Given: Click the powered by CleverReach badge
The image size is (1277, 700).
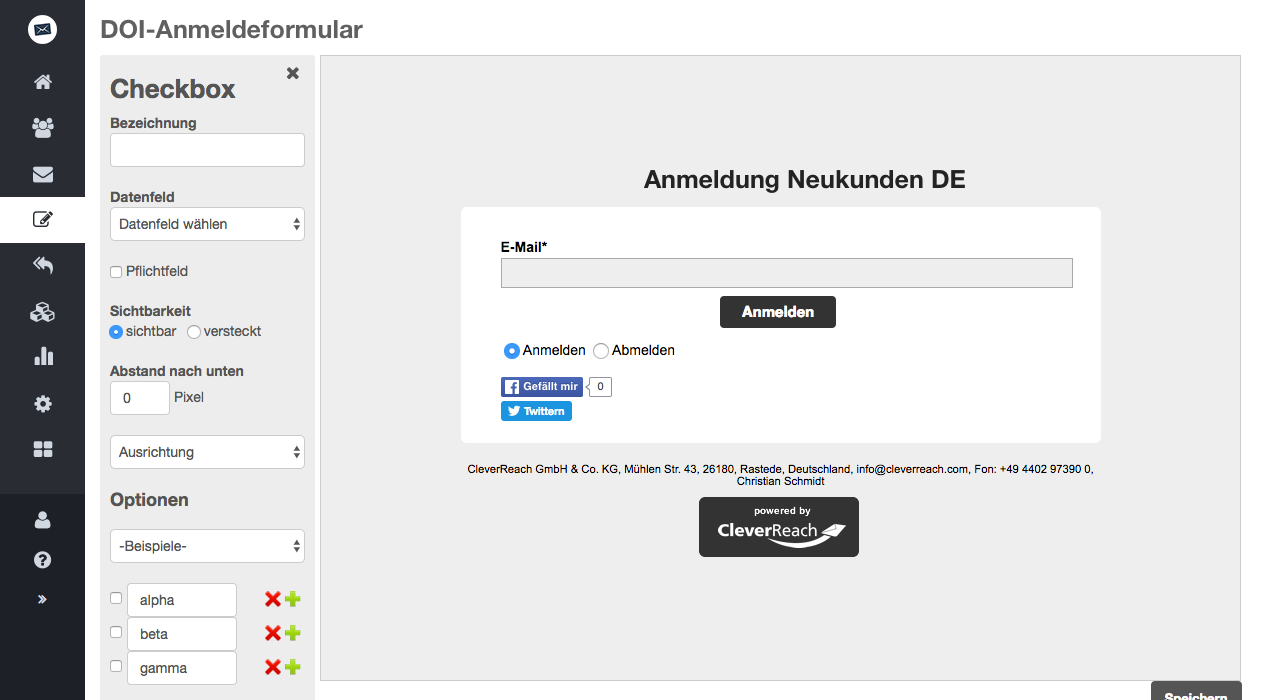Looking at the screenshot, I should tap(779, 527).
